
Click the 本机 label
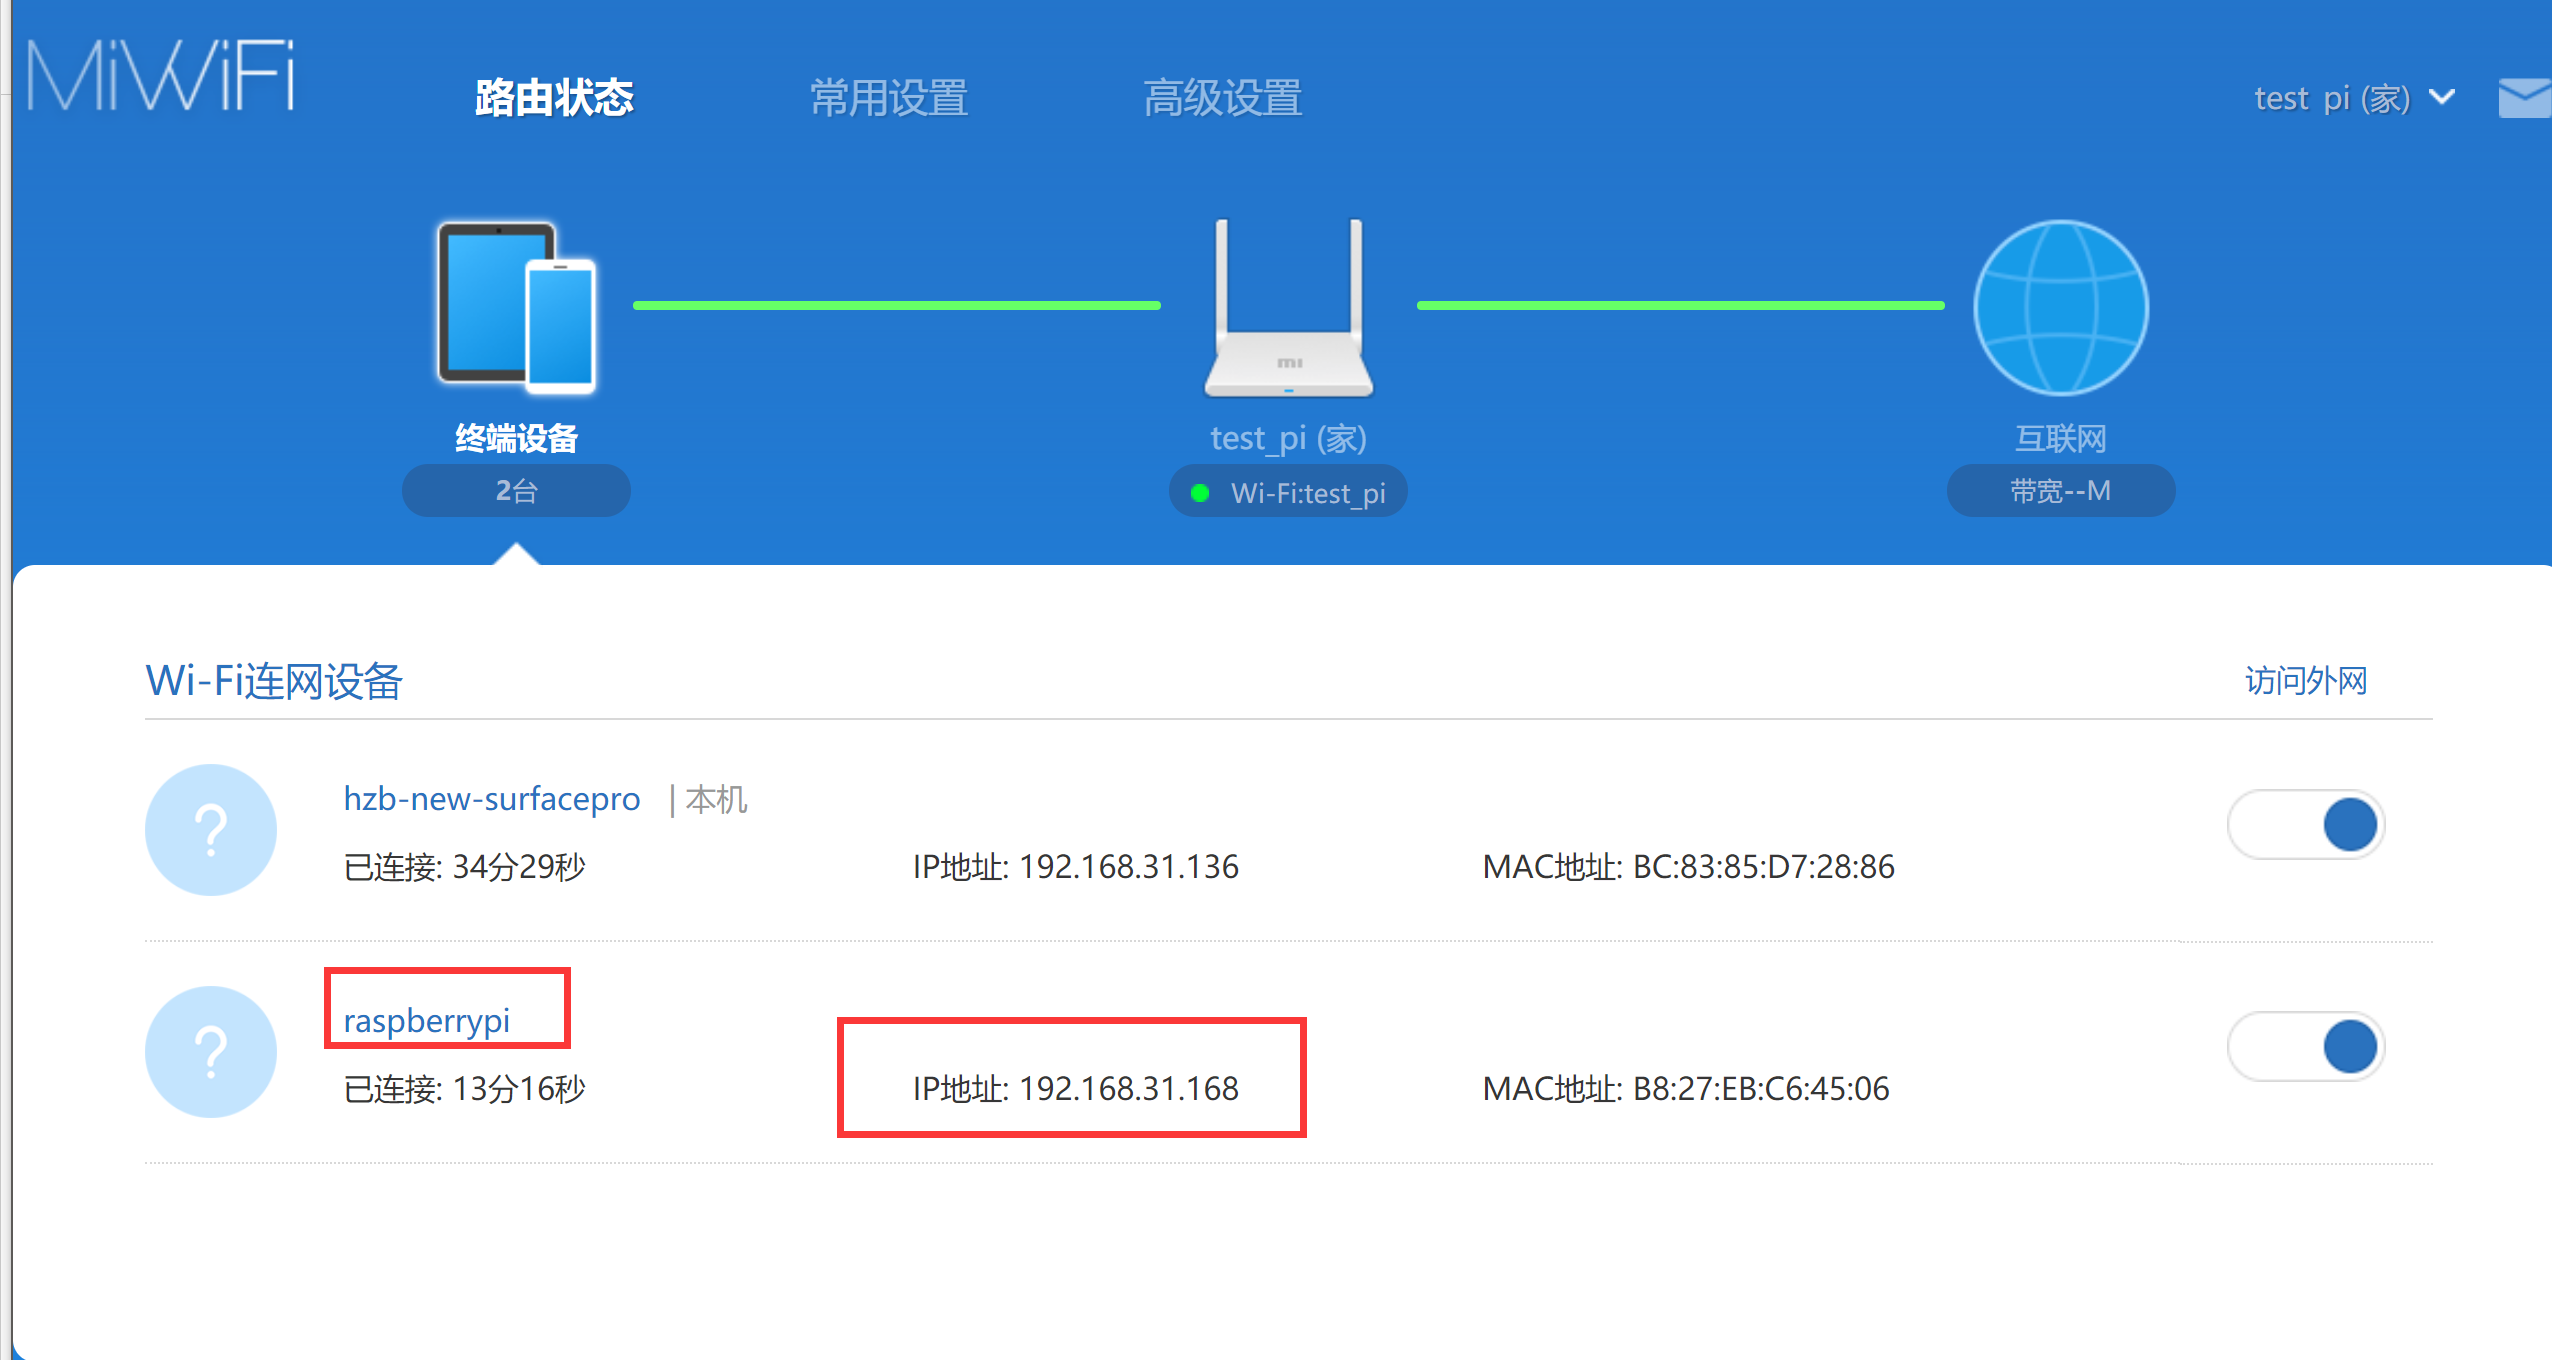pos(716,800)
